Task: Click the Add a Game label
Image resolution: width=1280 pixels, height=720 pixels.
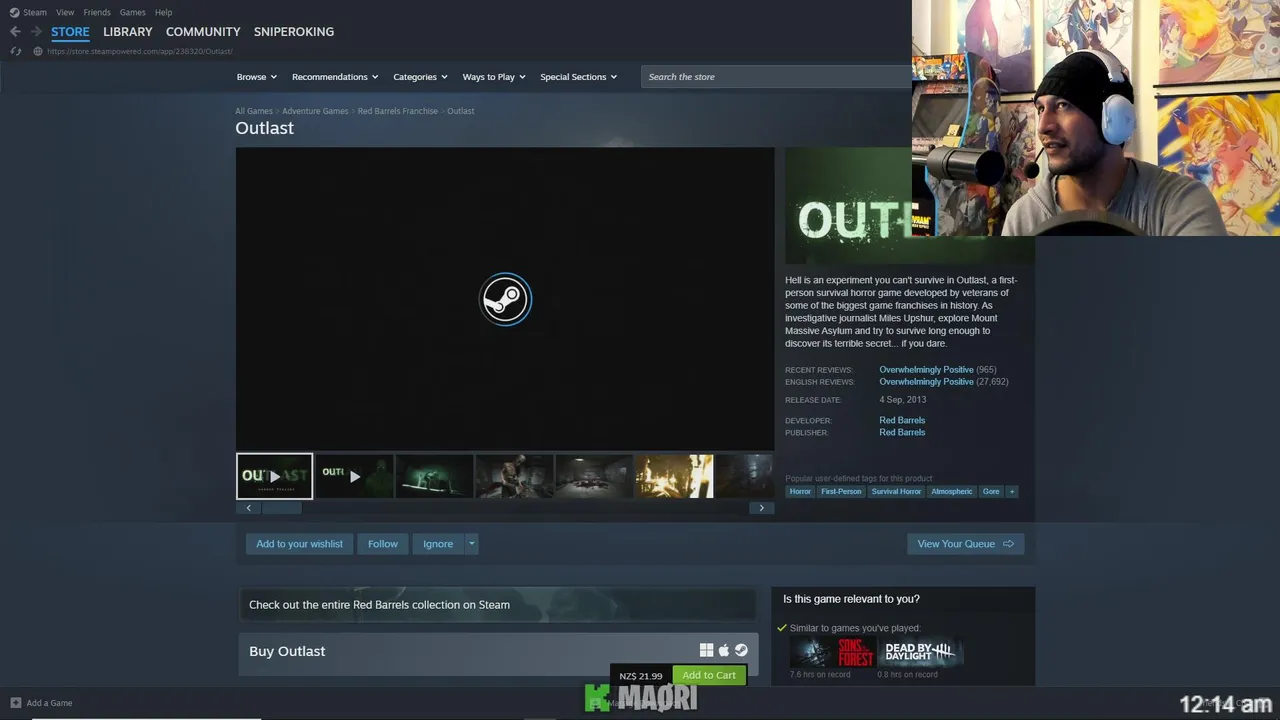Action: pyautogui.click(x=49, y=703)
